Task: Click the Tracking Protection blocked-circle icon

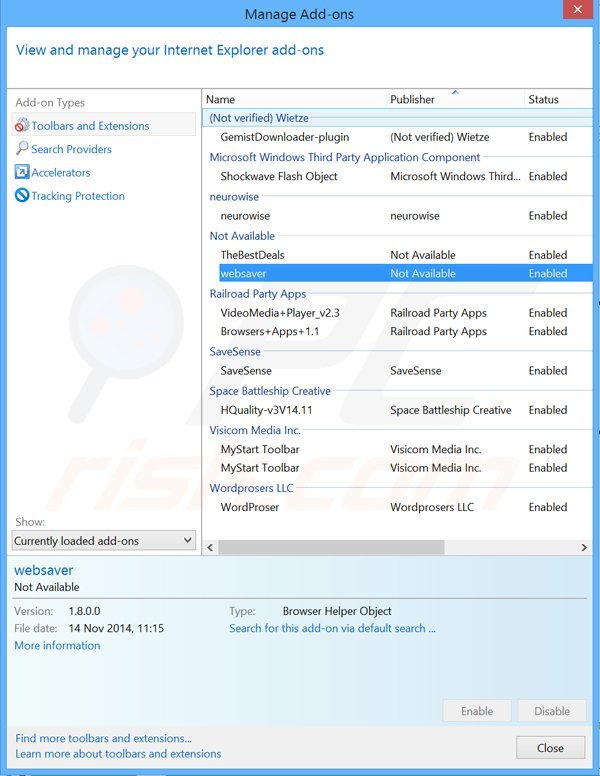Action: (22, 195)
